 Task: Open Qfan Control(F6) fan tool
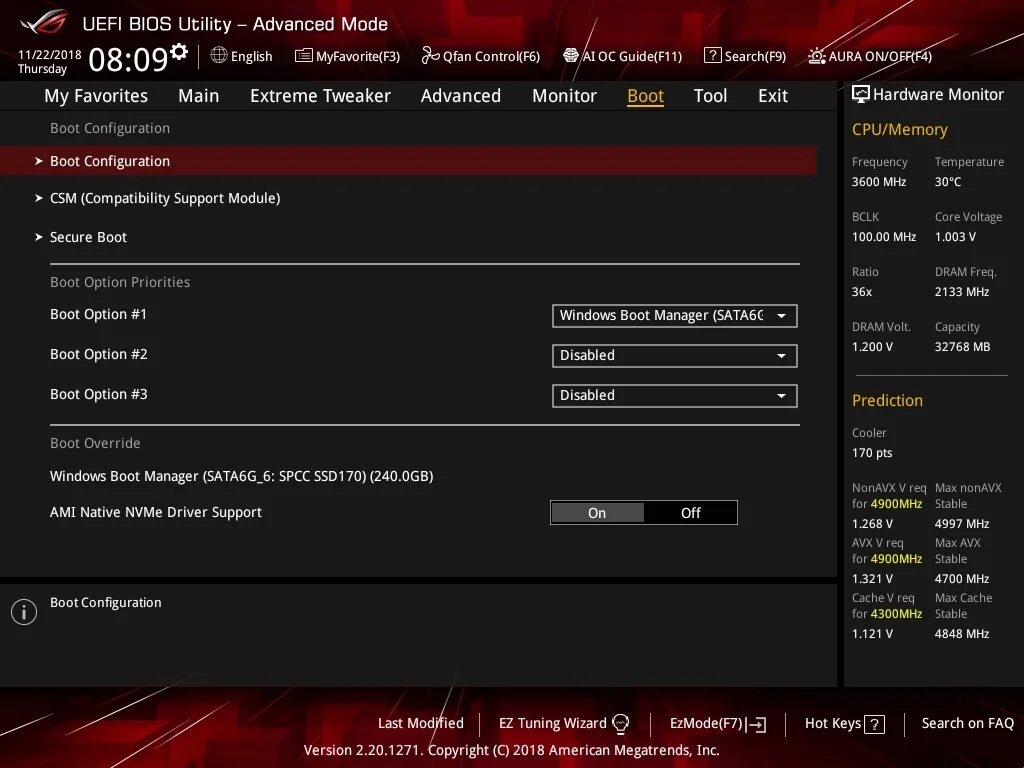481,56
